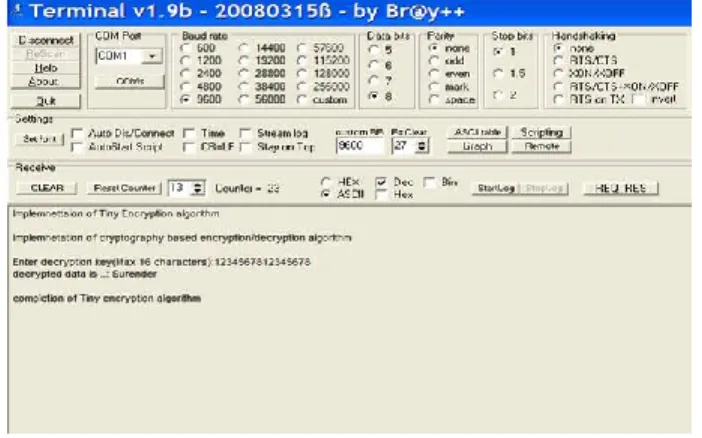702x438 pixels.
Task: Click the About button
Action: click(x=46, y=82)
